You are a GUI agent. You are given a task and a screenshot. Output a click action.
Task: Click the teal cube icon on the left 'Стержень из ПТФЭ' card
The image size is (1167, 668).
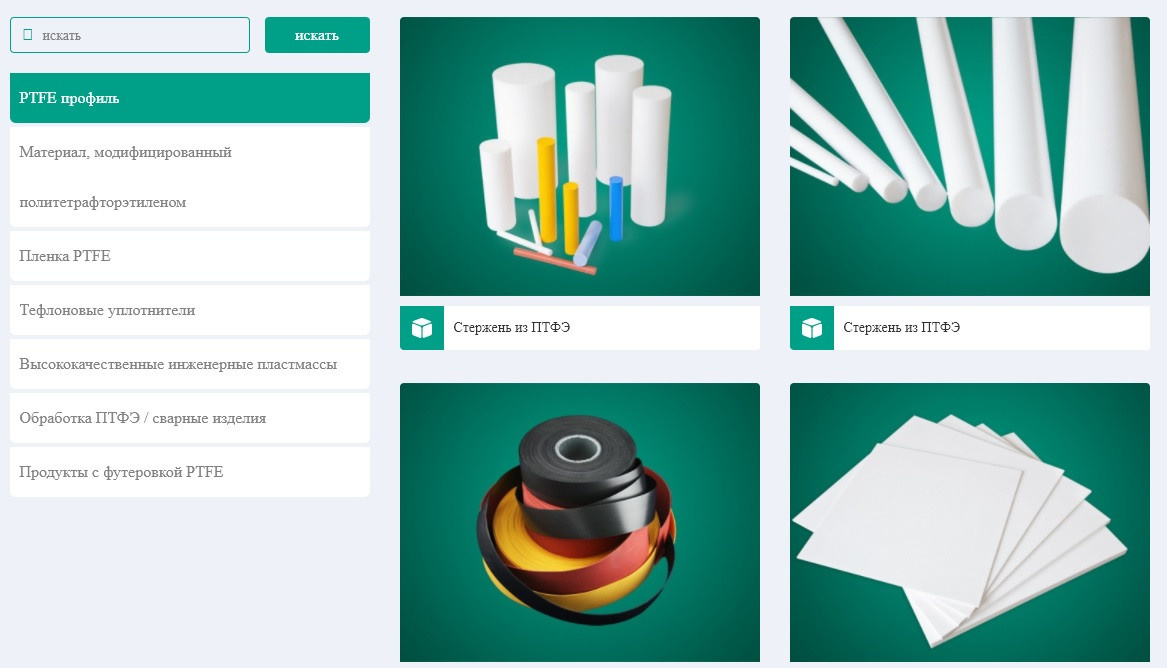coord(421,327)
